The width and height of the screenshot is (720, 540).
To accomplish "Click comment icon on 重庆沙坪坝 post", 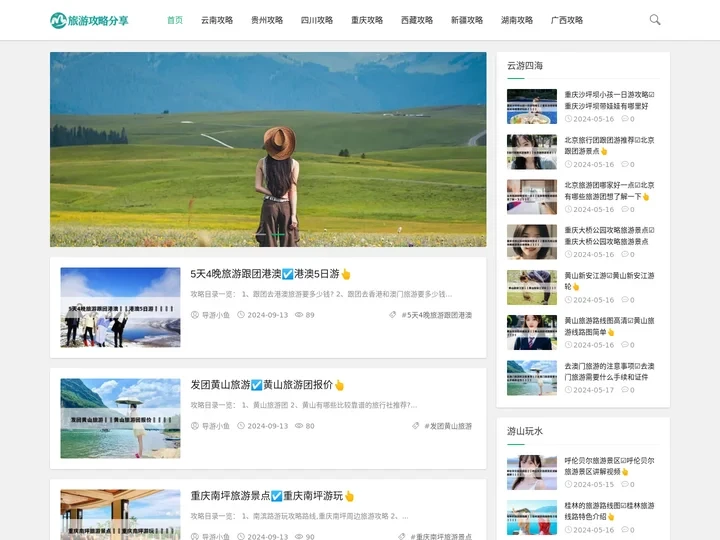I will tap(624, 119).
